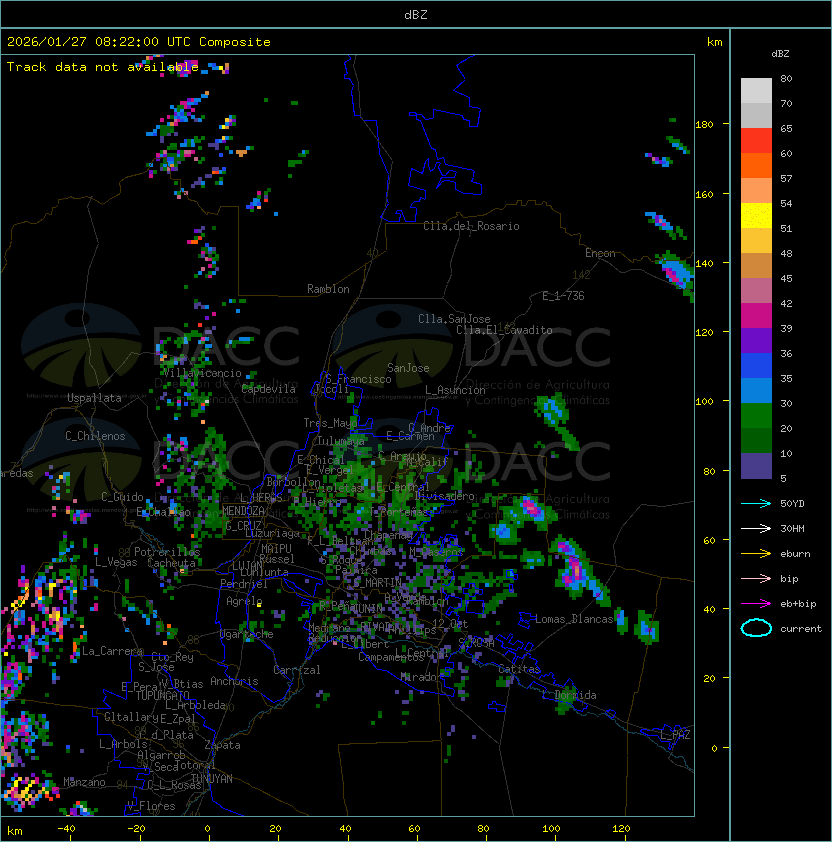832x842 pixels.
Task: Click the cyan ellipse 'current' legend icon
Action: [x=756, y=628]
